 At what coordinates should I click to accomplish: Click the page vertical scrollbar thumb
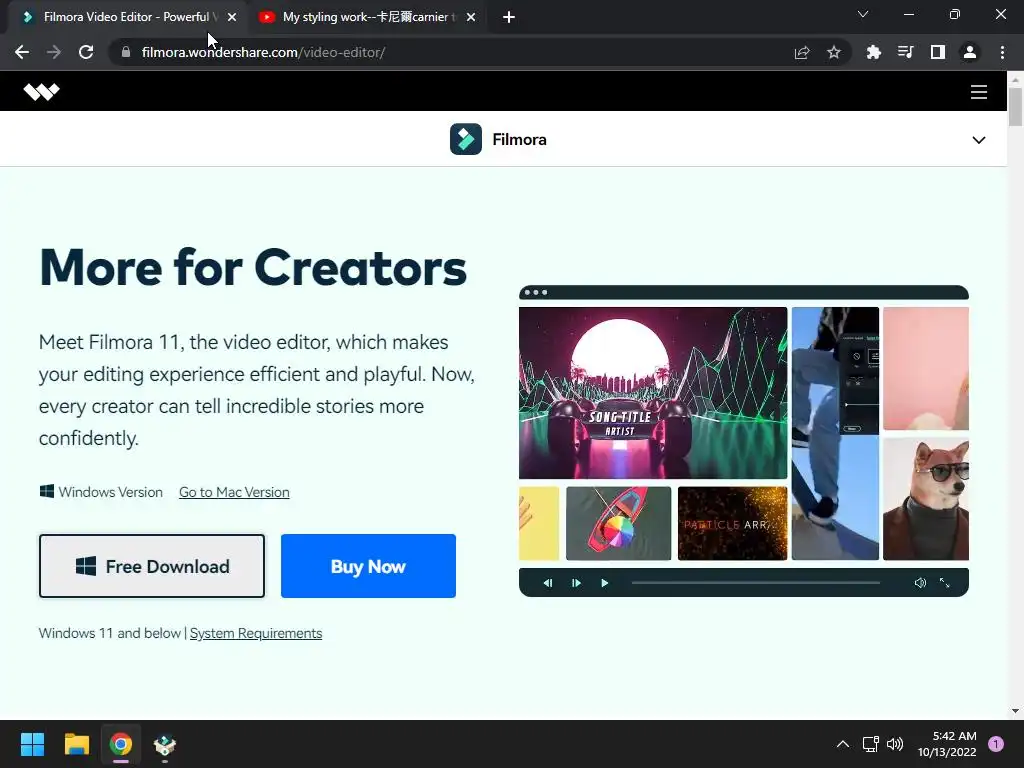coord(1015,106)
